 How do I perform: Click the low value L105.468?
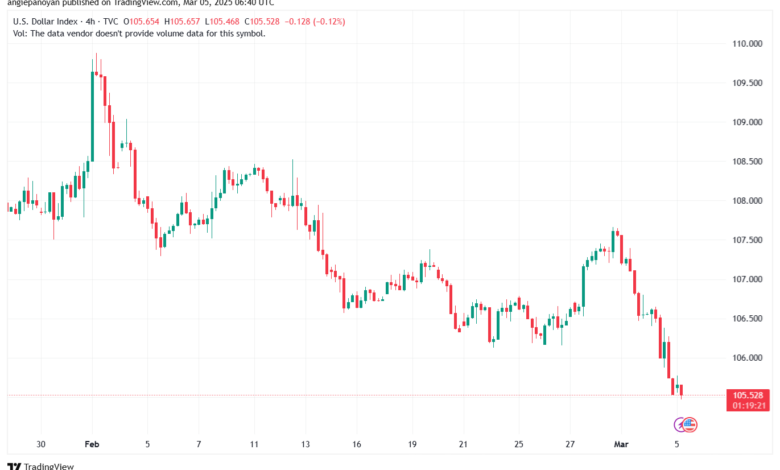pos(222,21)
